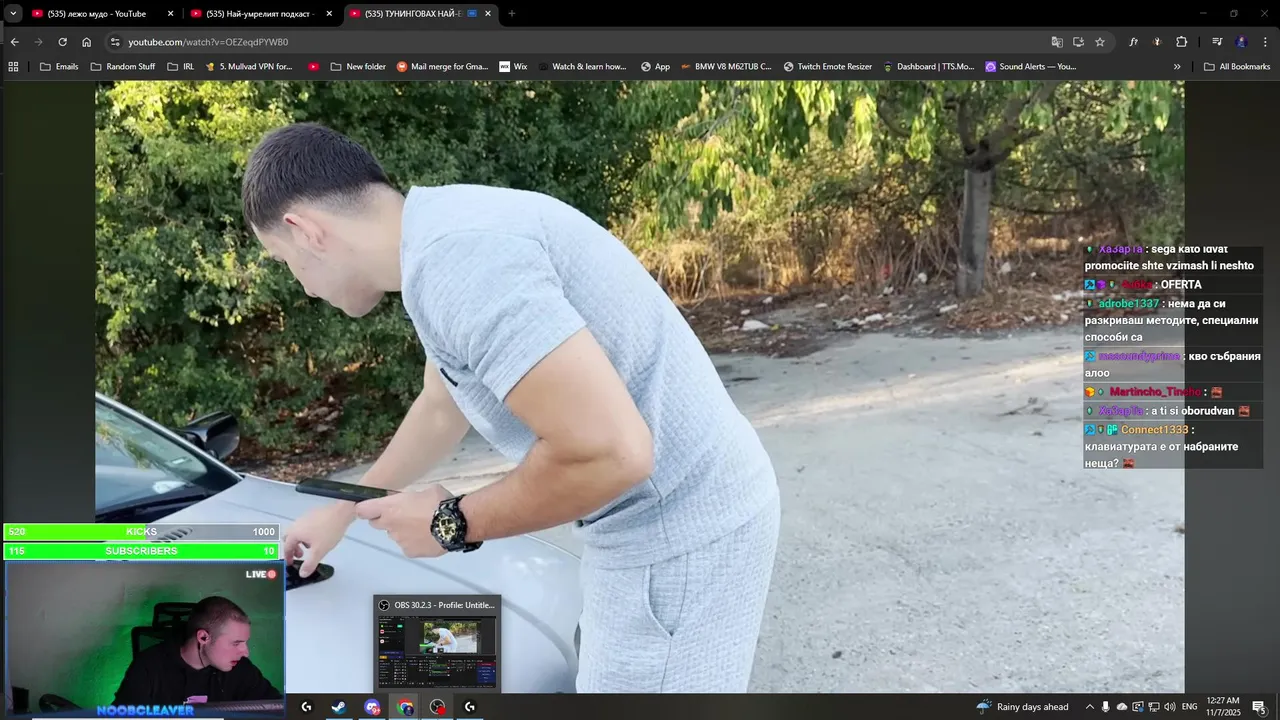Viewport: 1280px width, 720px height.
Task: Show hidden system tray icons
Action: [1090, 707]
